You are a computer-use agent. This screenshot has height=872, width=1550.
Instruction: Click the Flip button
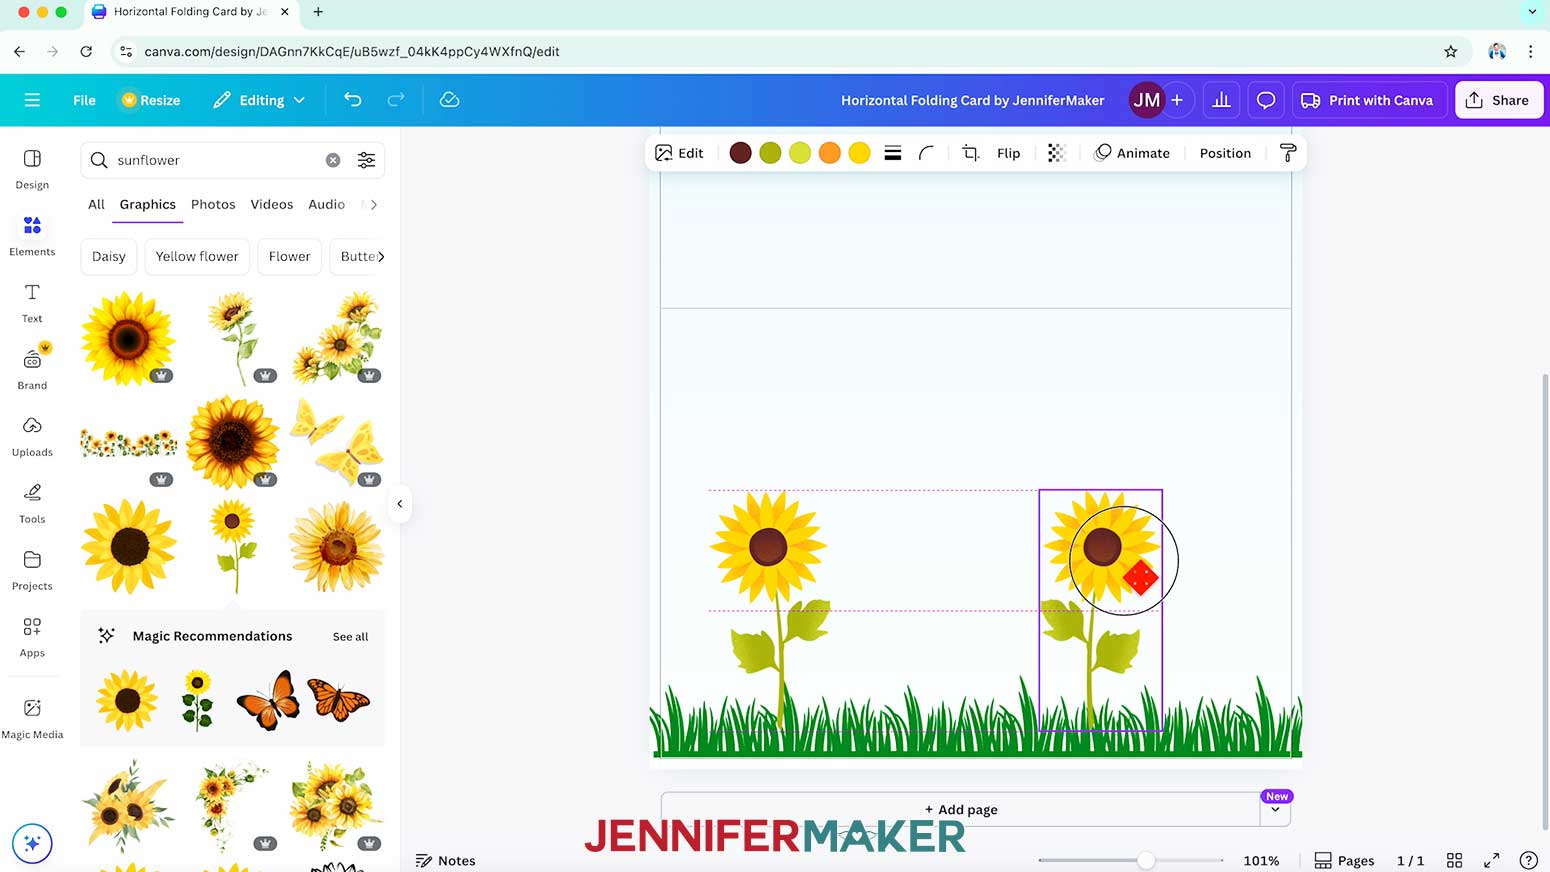pyautogui.click(x=1008, y=153)
